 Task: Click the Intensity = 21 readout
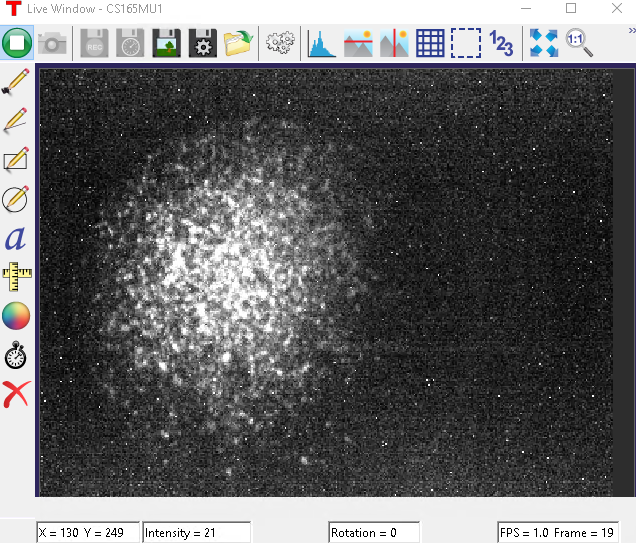pos(197,532)
